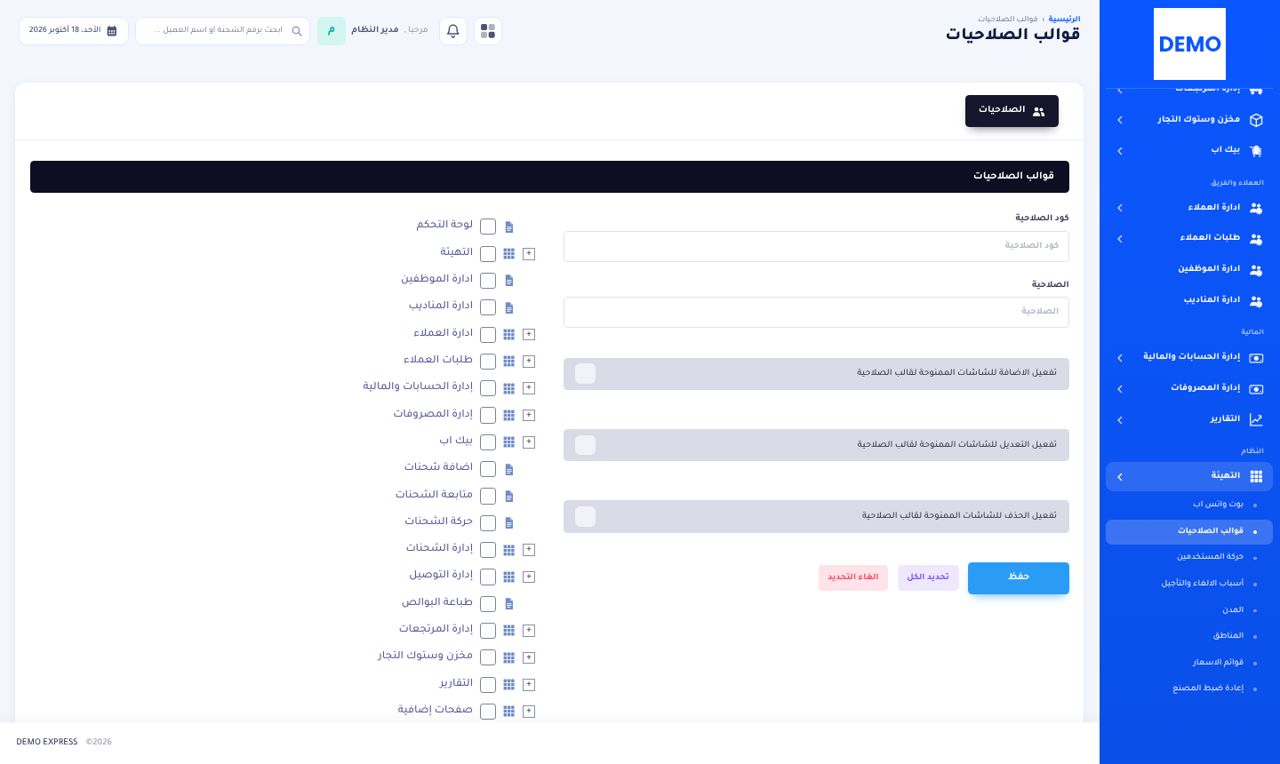Click the بيك اب sidebar icon
Screen dimensions: 1280x764
click(1256, 150)
